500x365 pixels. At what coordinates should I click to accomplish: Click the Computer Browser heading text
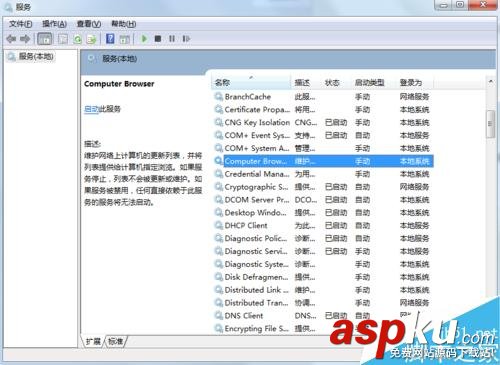[119, 84]
